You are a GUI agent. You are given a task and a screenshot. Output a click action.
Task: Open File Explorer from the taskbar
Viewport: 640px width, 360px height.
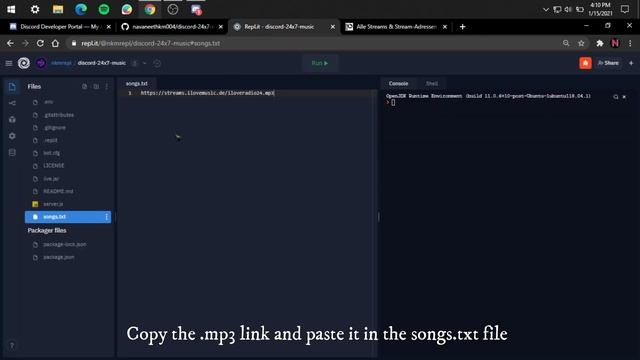pos(58,9)
